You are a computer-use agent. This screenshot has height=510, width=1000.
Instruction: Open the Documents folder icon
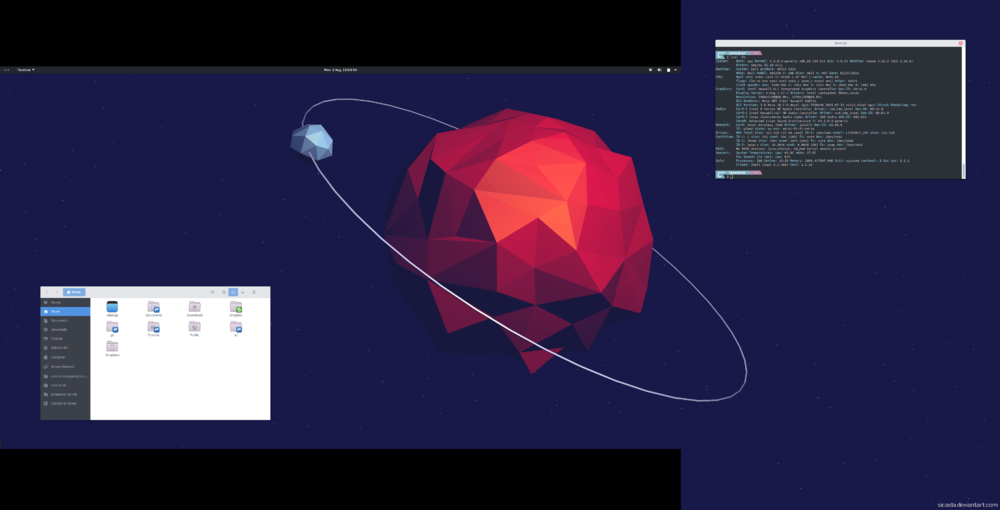(x=153, y=307)
